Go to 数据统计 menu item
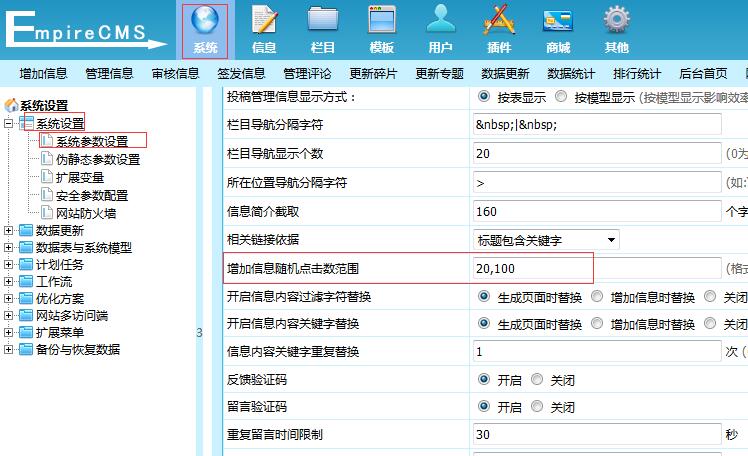The height and width of the screenshot is (456, 748). tap(571, 73)
